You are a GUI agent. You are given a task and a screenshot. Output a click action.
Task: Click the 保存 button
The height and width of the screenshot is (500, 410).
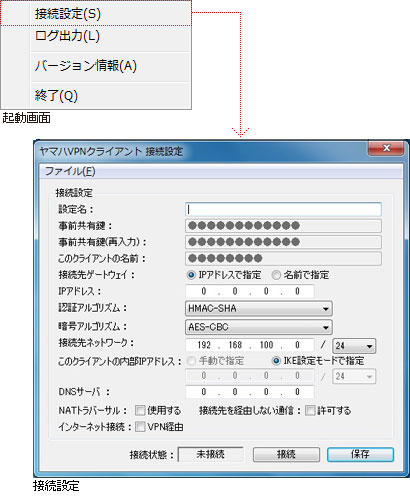(x=360, y=454)
